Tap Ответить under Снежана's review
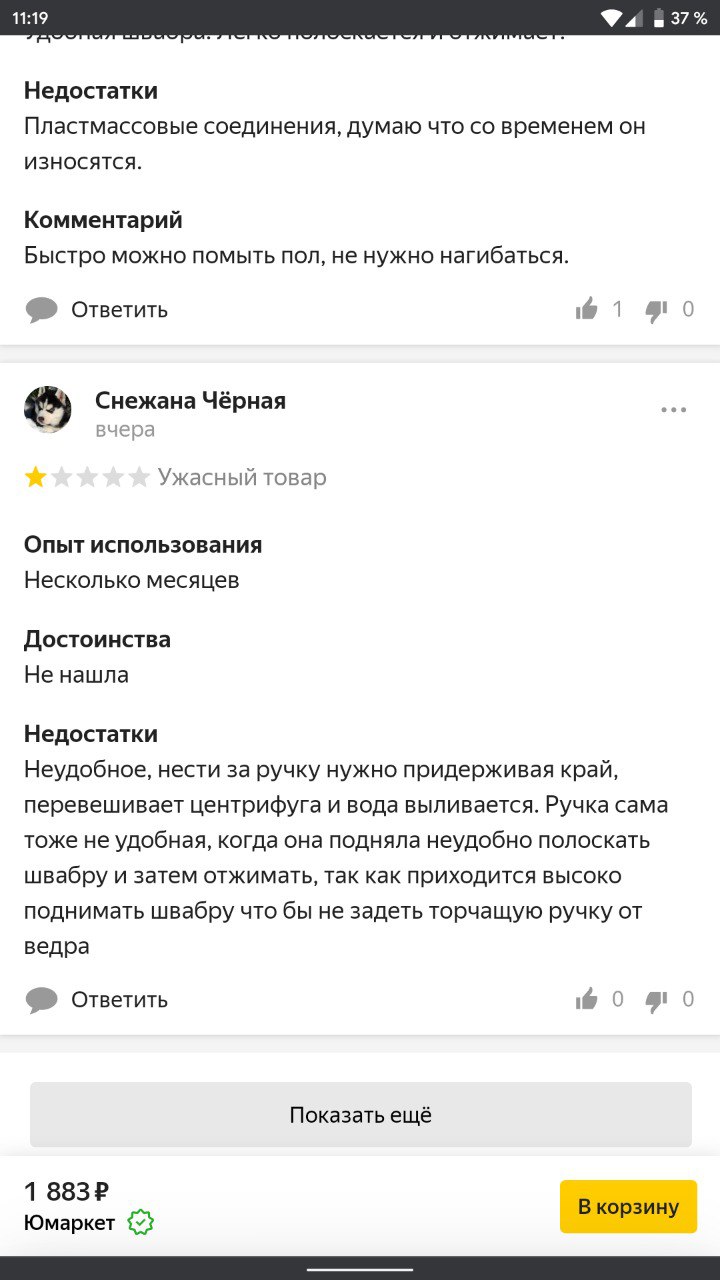 point(119,1000)
